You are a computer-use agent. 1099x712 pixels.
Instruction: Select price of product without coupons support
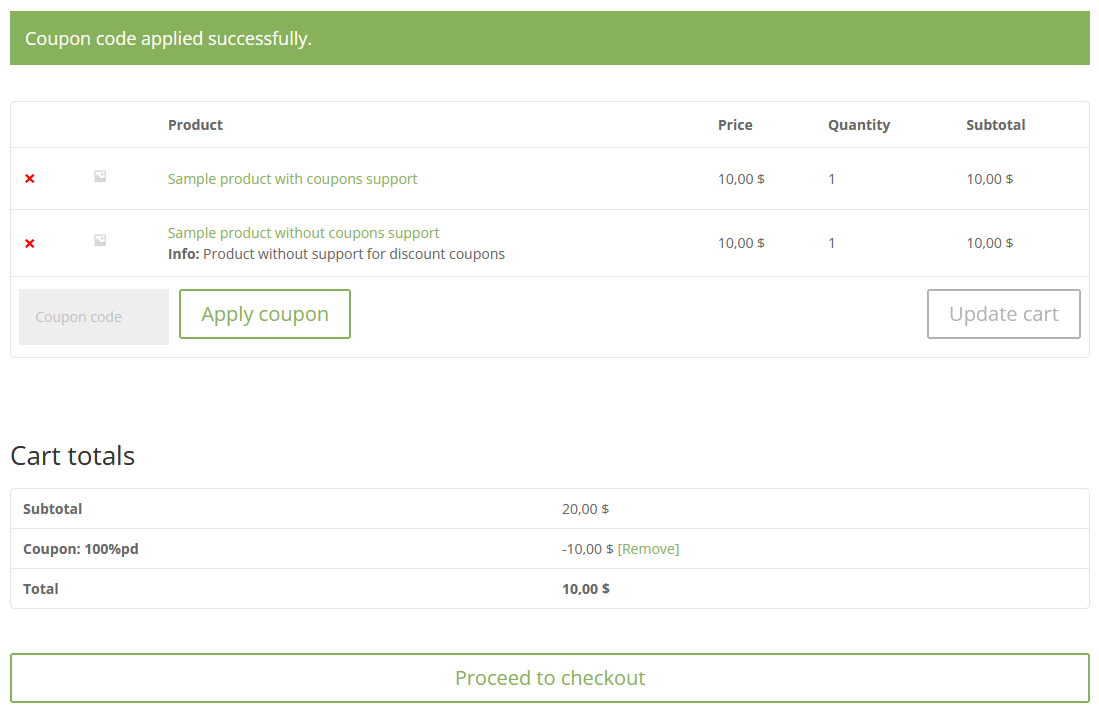pyautogui.click(x=741, y=243)
